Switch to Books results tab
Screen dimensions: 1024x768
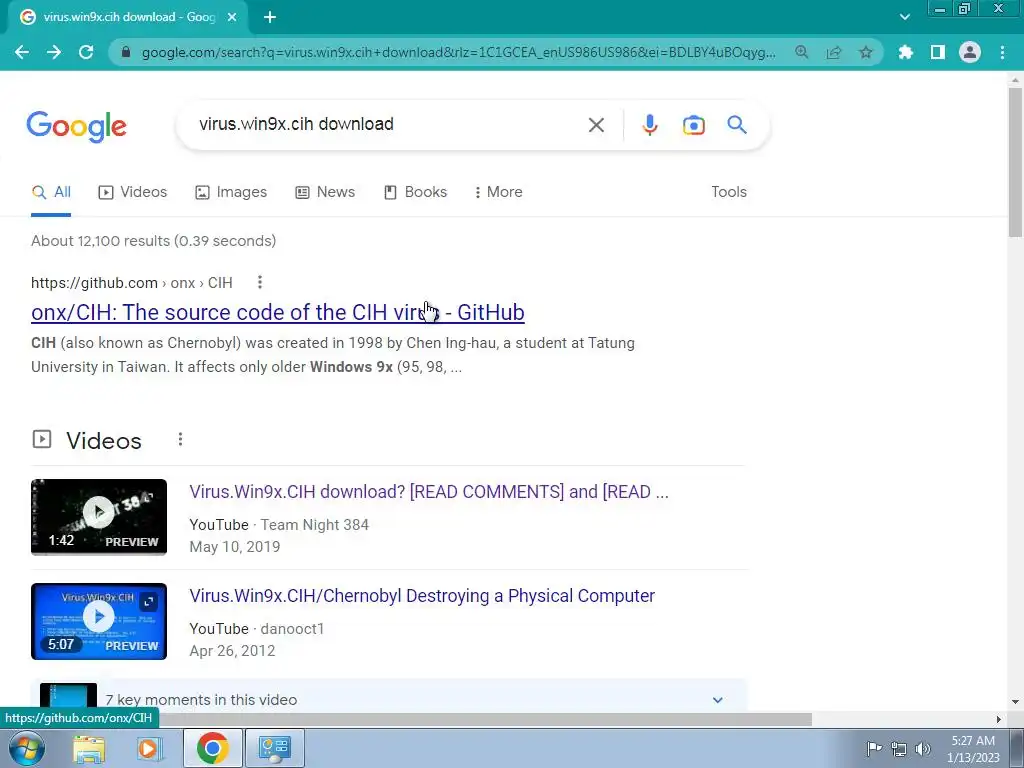(x=415, y=192)
